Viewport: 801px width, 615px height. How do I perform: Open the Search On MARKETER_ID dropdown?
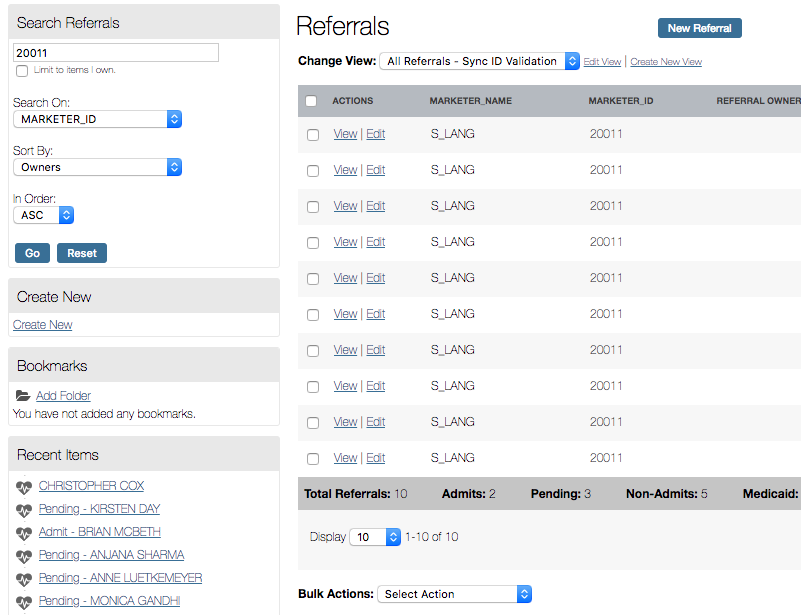pyautogui.click(x=98, y=119)
